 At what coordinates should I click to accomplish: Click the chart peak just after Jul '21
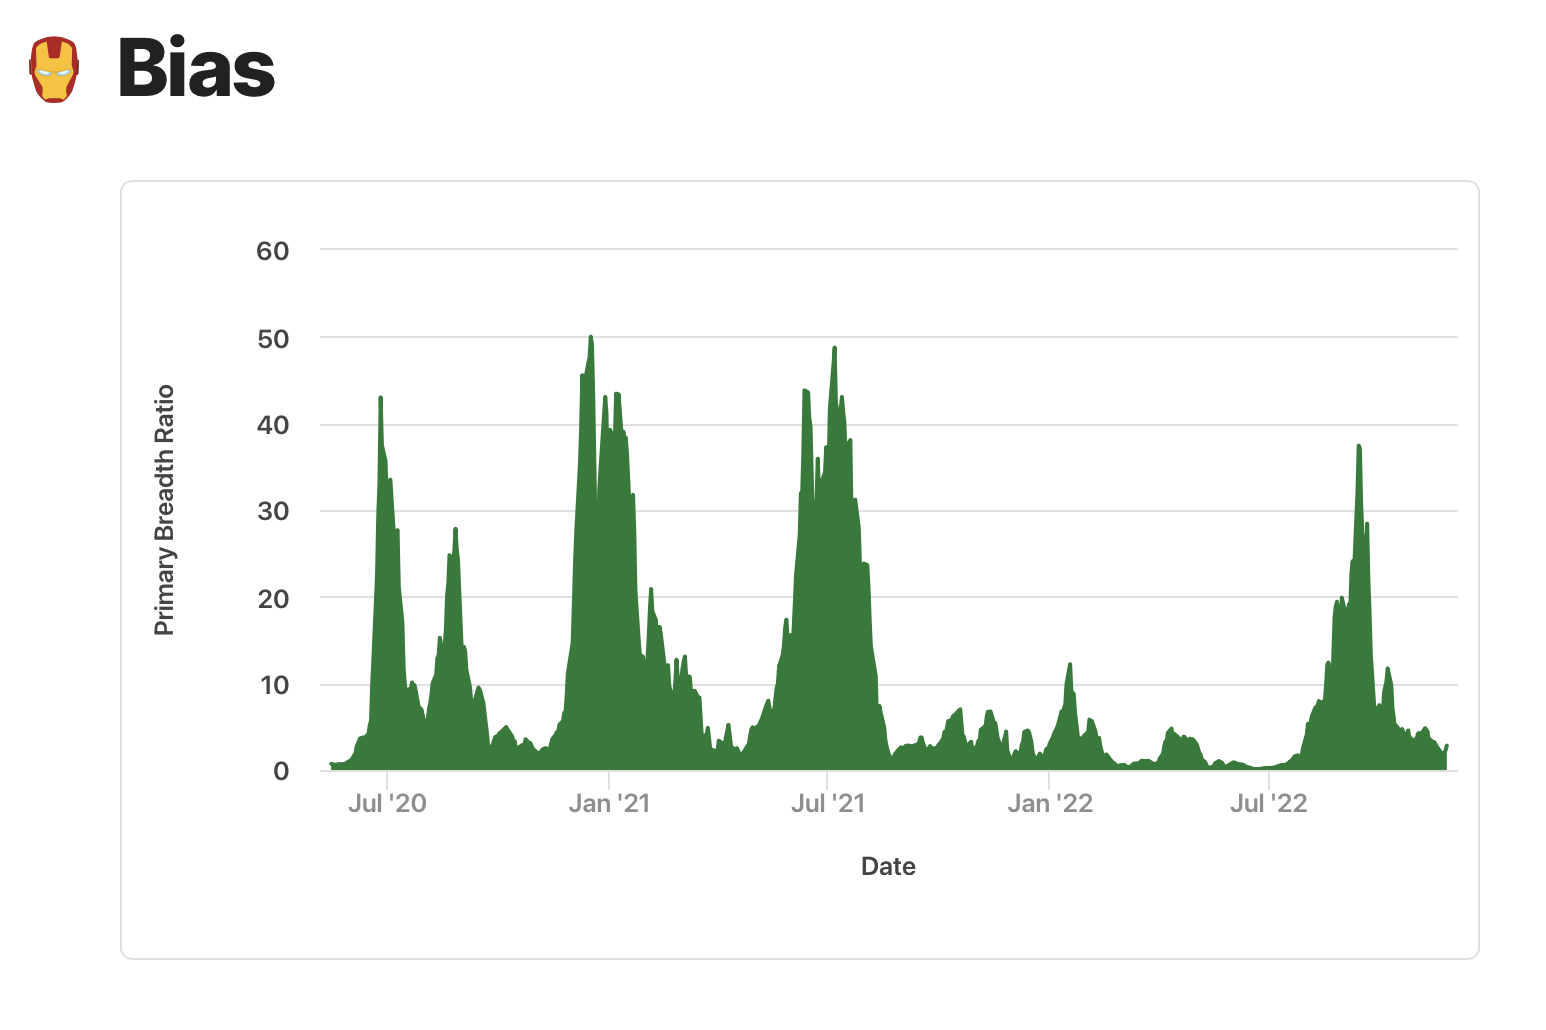pyautogui.click(x=834, y=348)
